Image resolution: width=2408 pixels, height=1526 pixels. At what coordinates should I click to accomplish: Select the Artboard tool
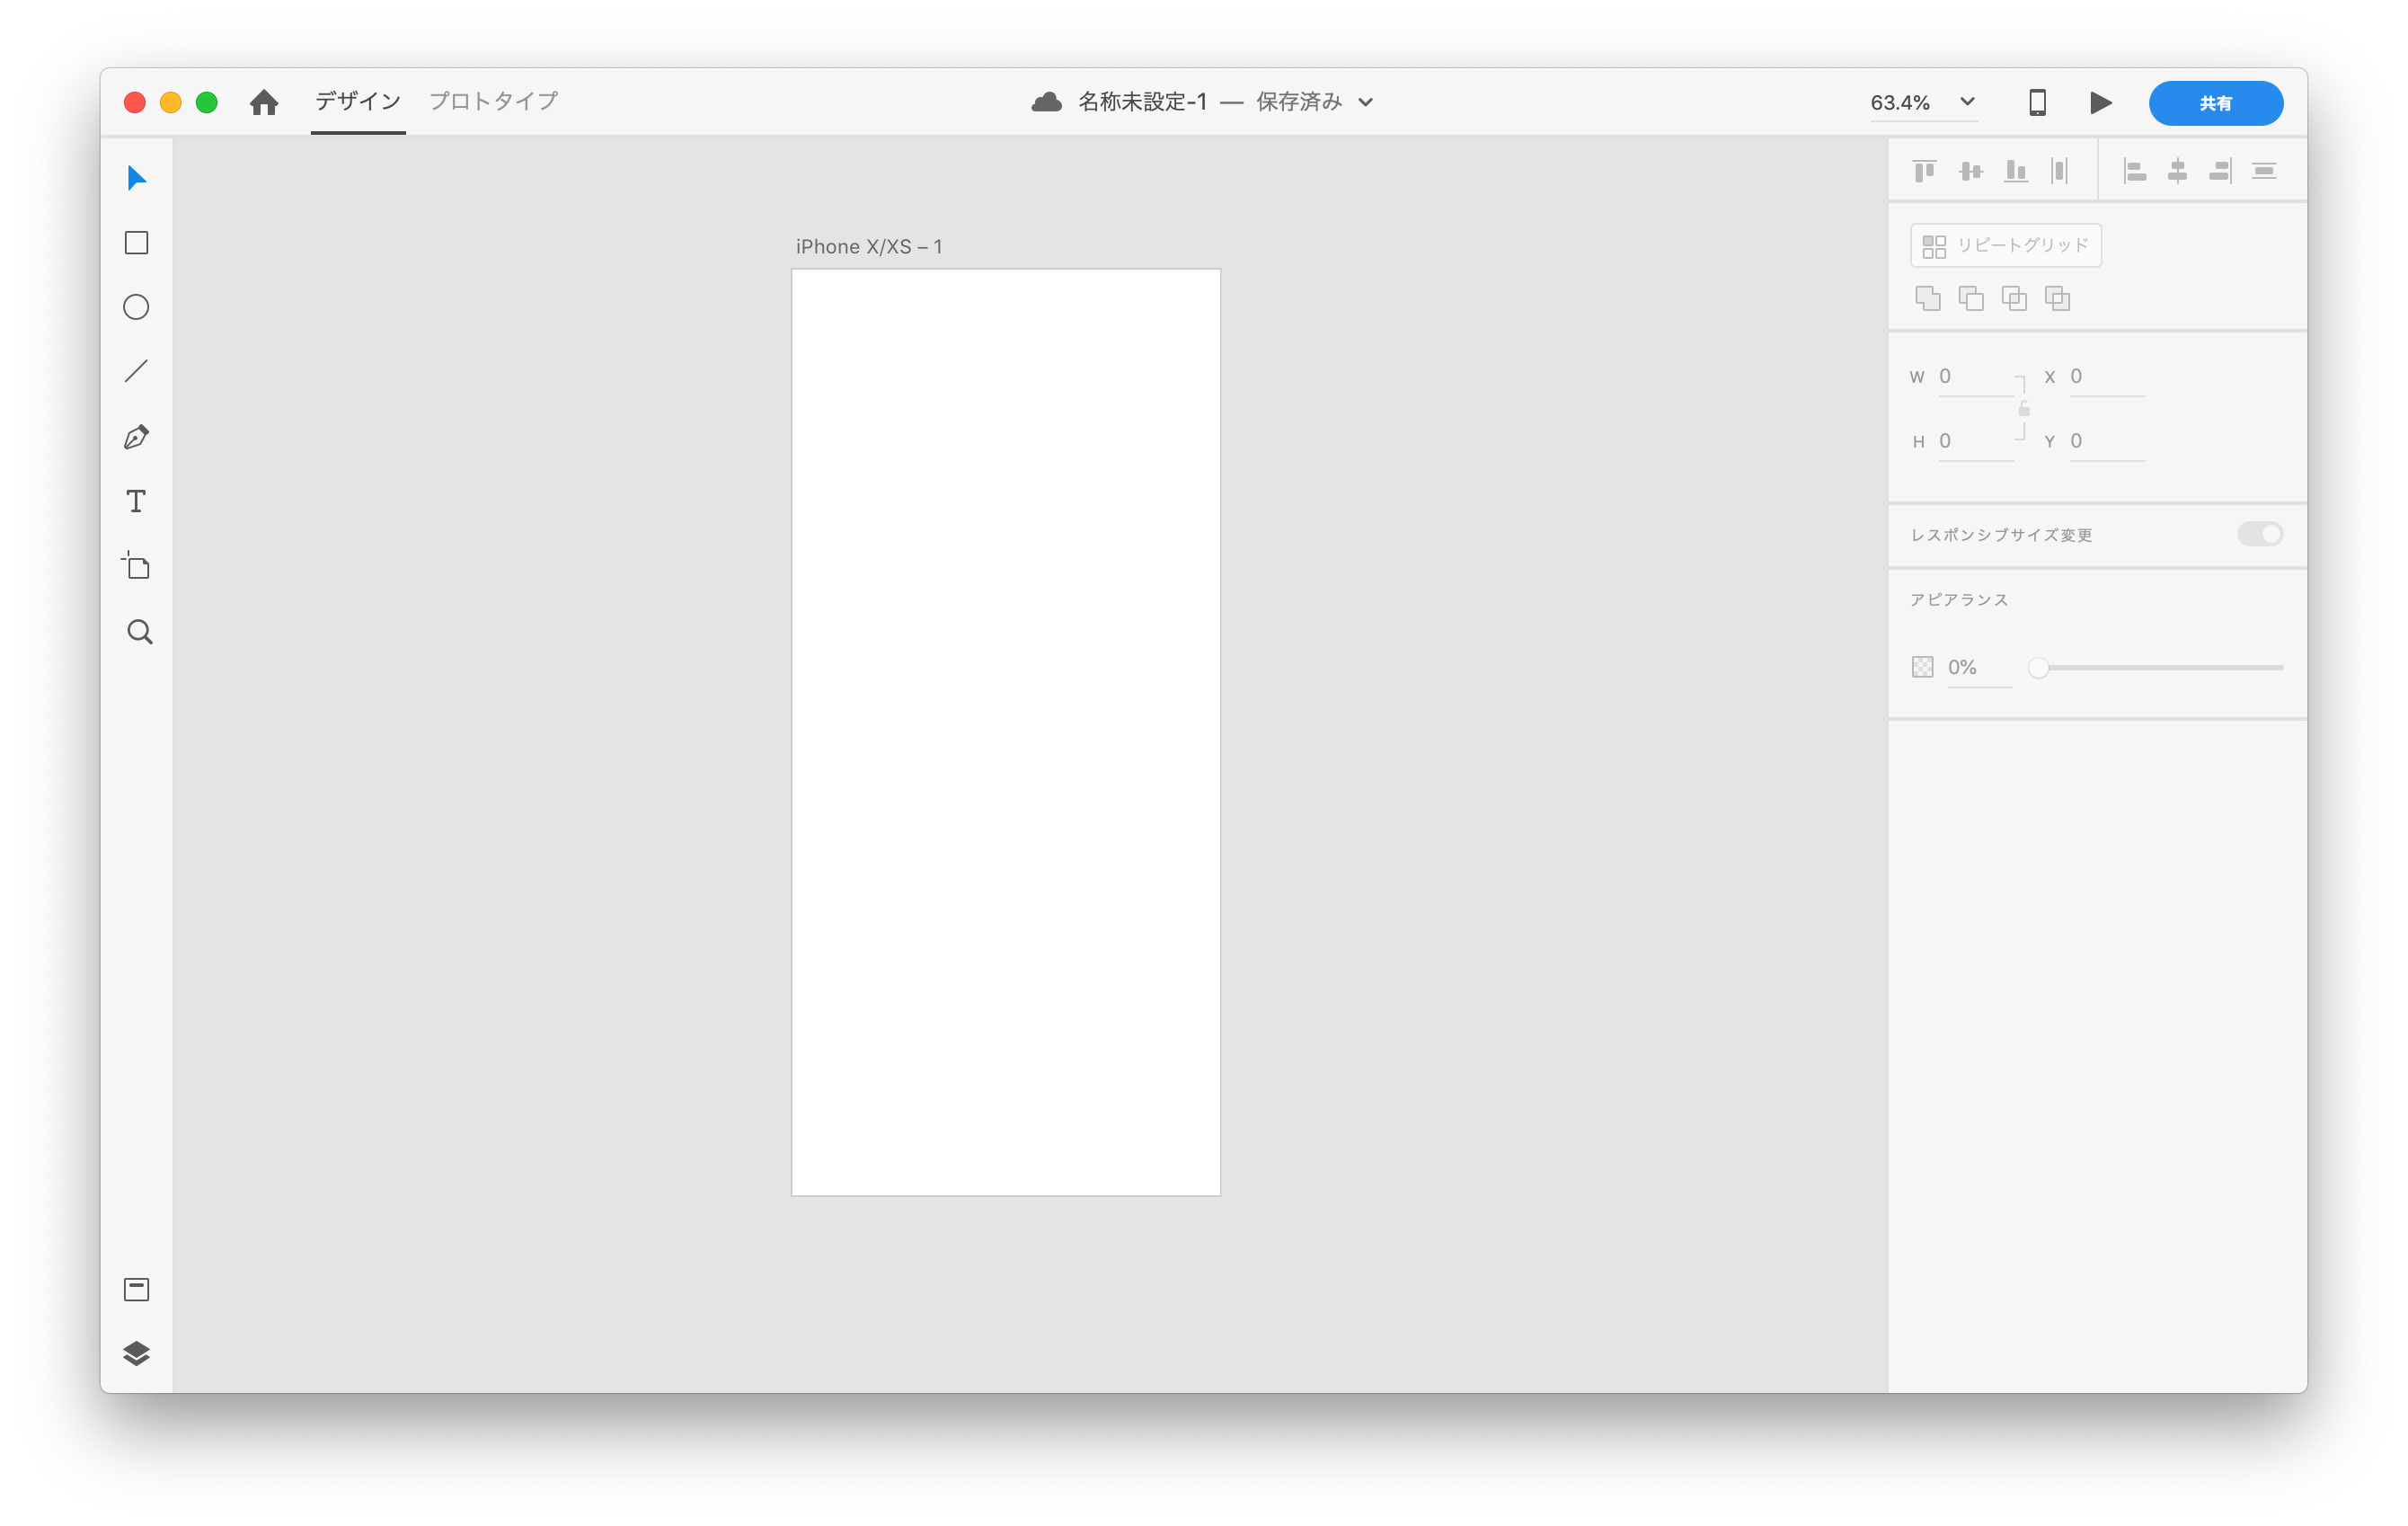pyautogui.click(x=136, y=566)
